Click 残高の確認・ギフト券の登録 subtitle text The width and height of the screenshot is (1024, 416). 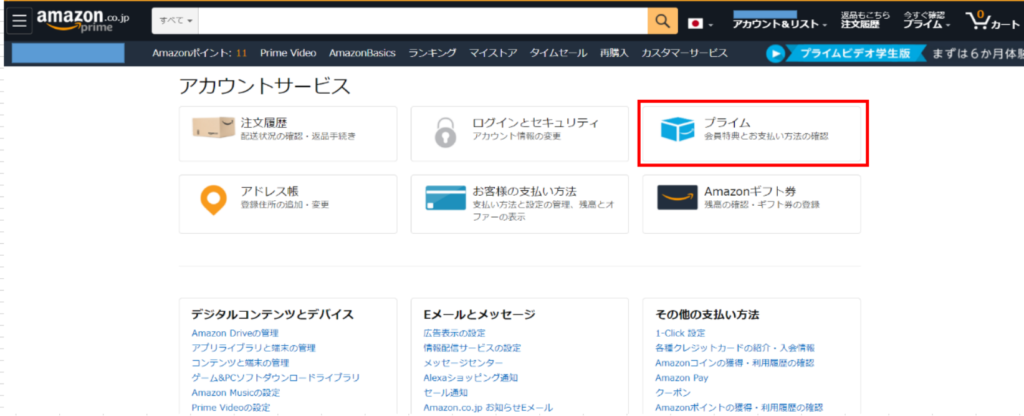click(761, 204)
